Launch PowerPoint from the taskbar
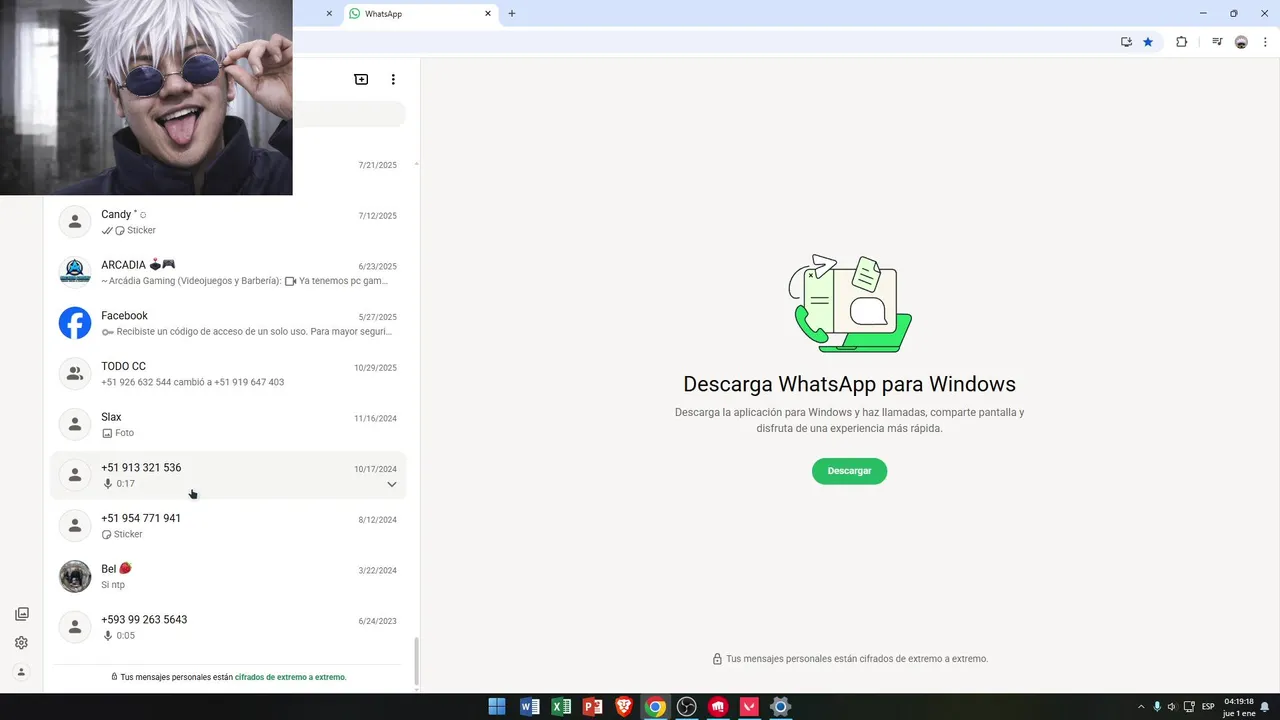The image size is (1280, 720). (x=593, y=707)
